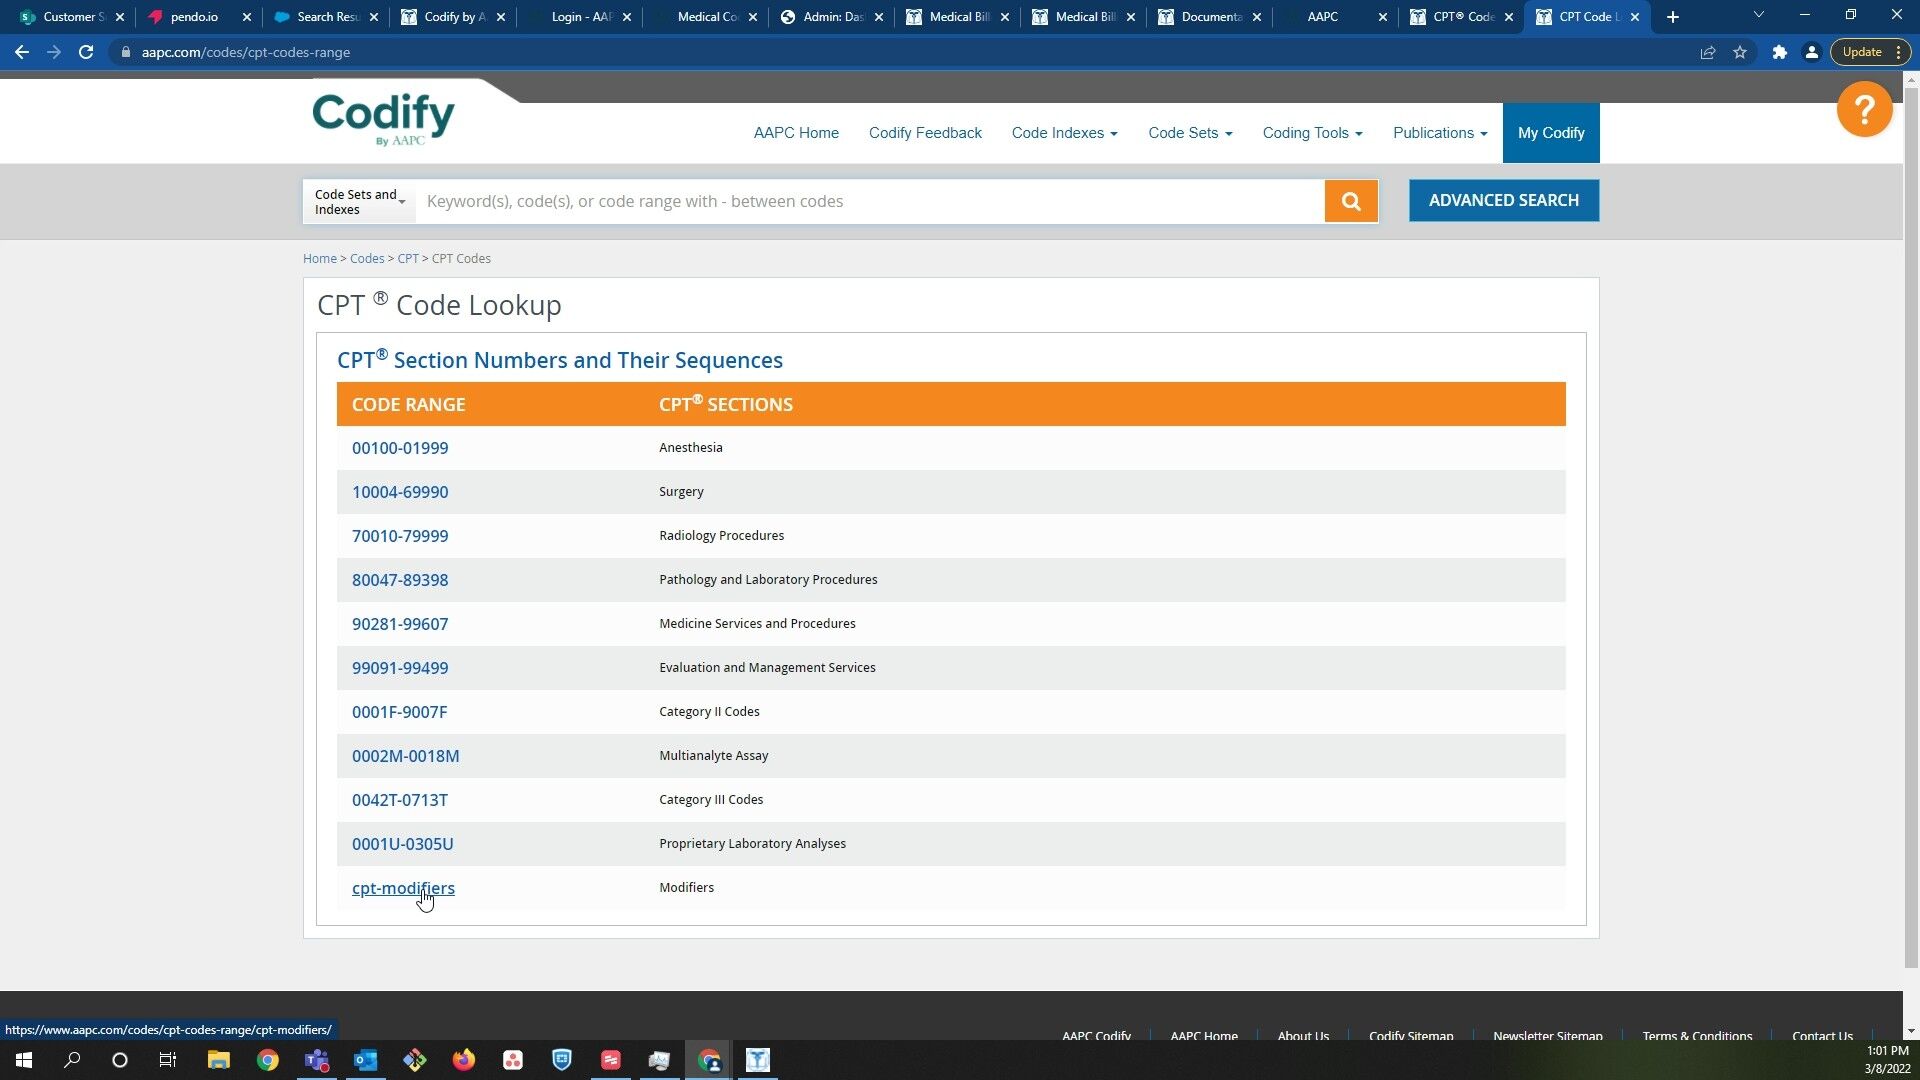
Task: Switch to the Search Results browser tab
Action: [x=326, y=17]
